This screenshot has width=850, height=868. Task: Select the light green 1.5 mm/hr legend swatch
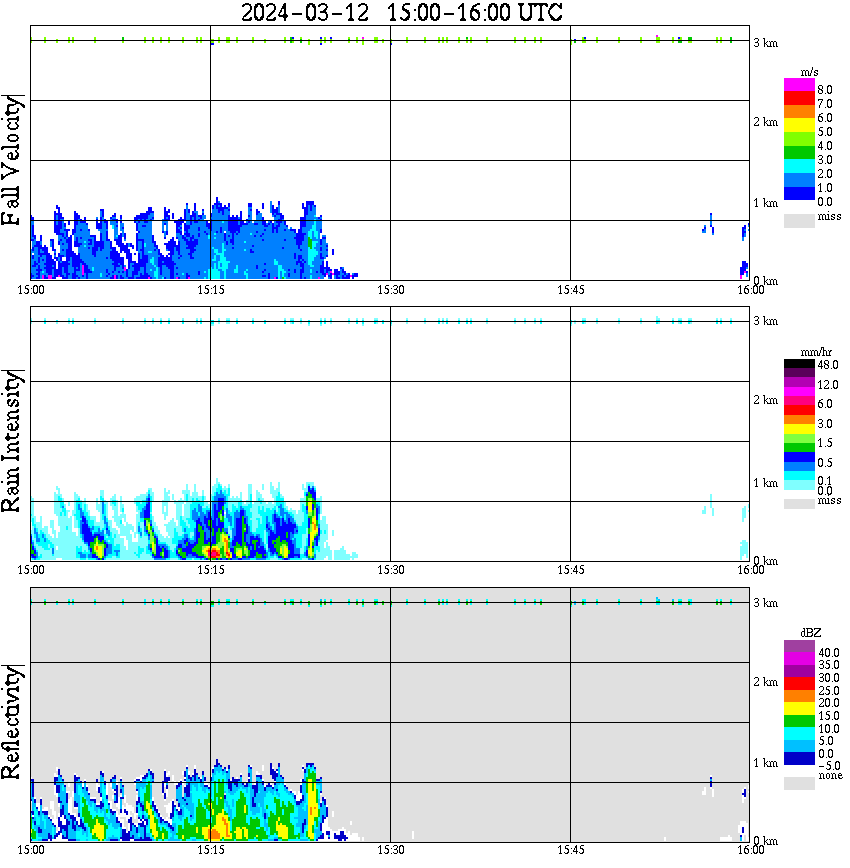click(x=799, y=438)
